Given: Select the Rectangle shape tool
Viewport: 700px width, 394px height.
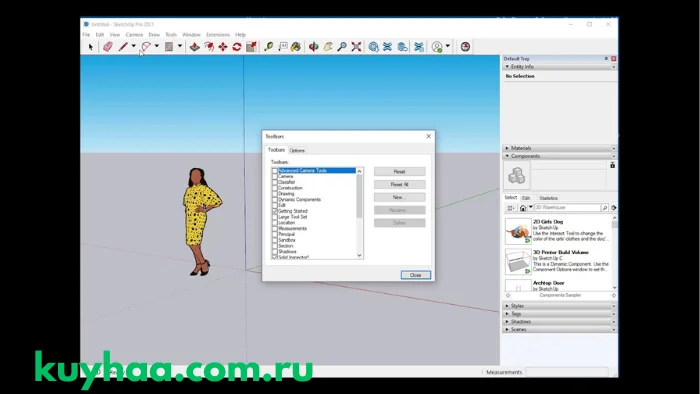Looking at the screenshot, I should point(169,47).
